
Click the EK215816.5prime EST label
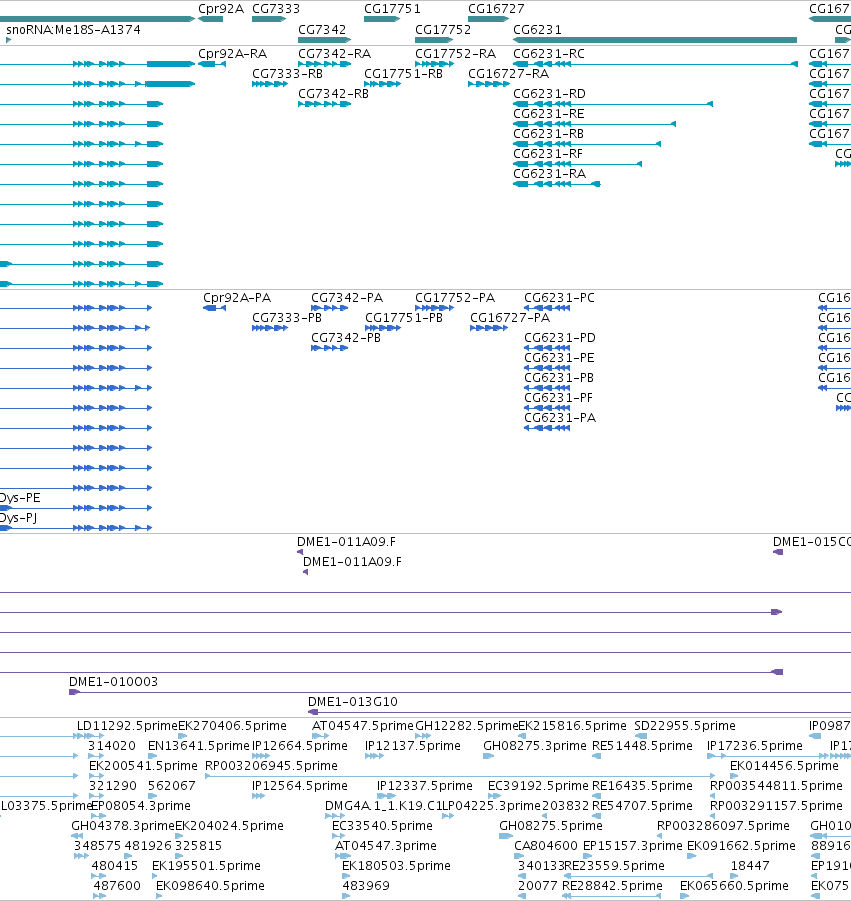click(x=572, y=726)
